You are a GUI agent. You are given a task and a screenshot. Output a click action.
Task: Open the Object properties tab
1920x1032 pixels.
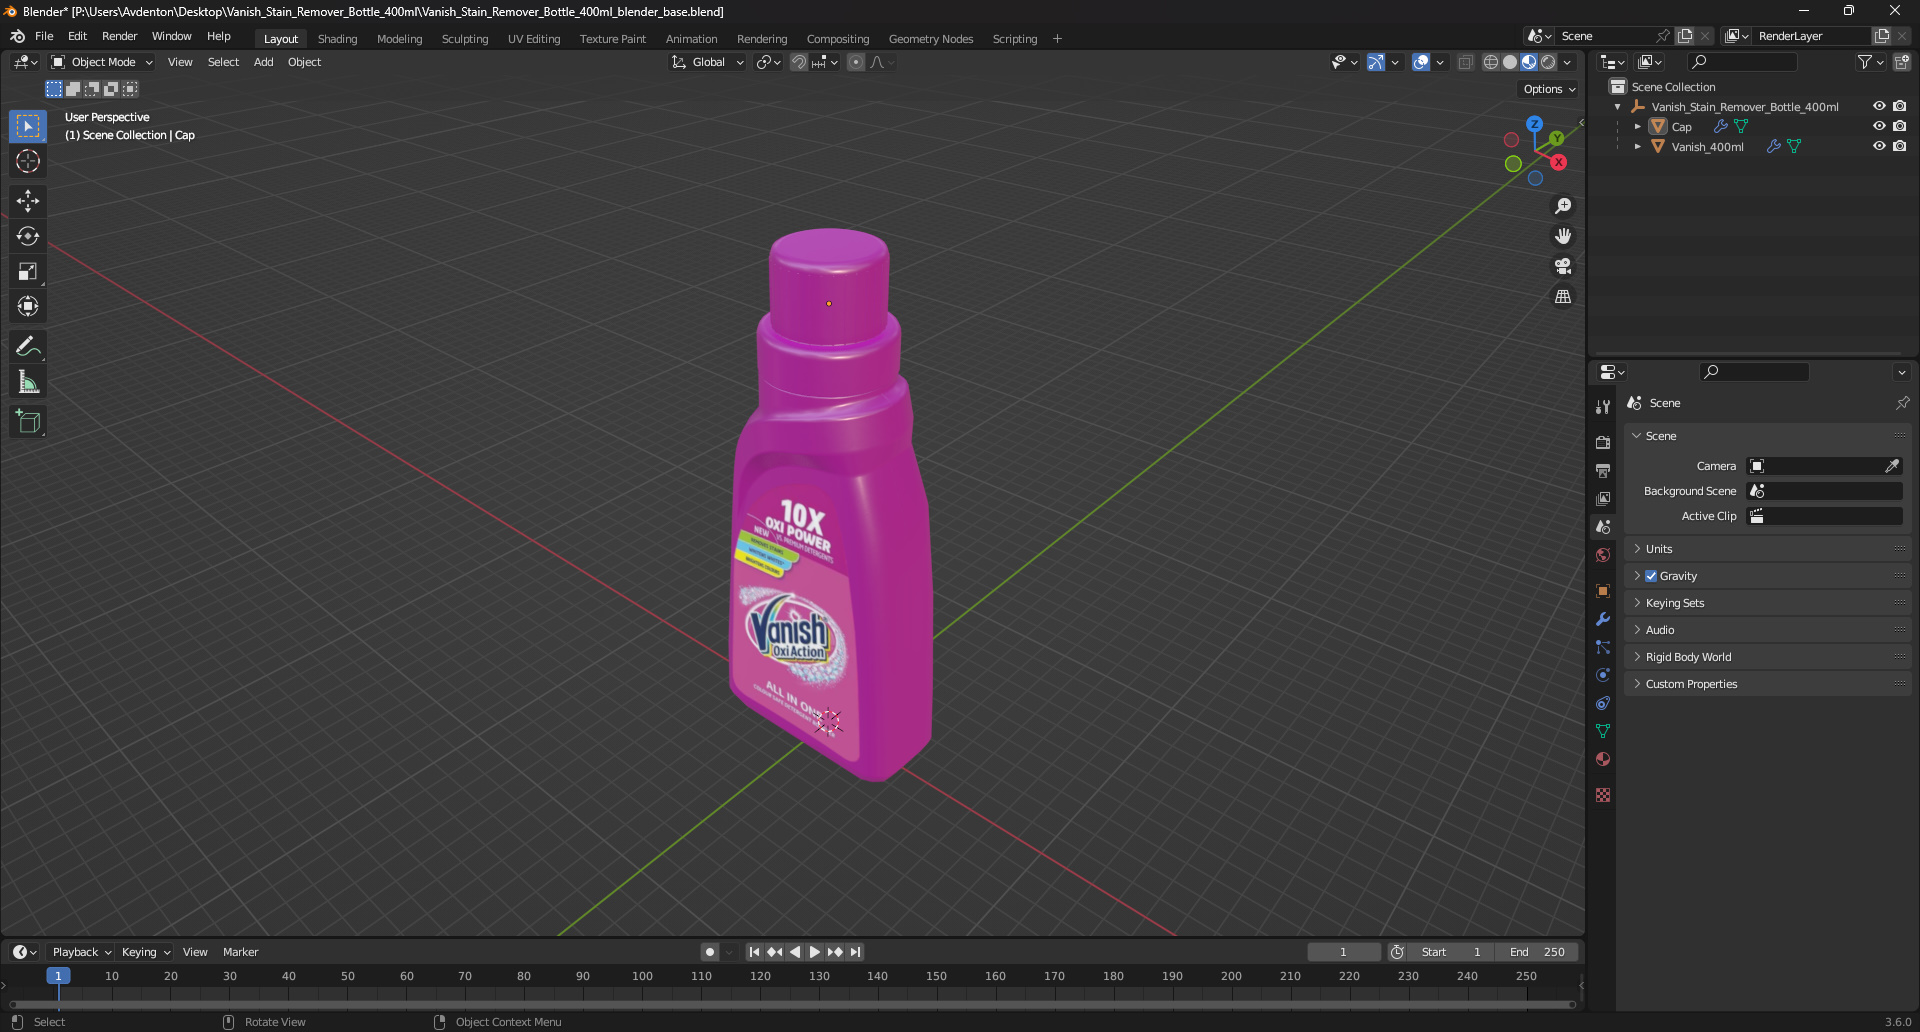1603,590
